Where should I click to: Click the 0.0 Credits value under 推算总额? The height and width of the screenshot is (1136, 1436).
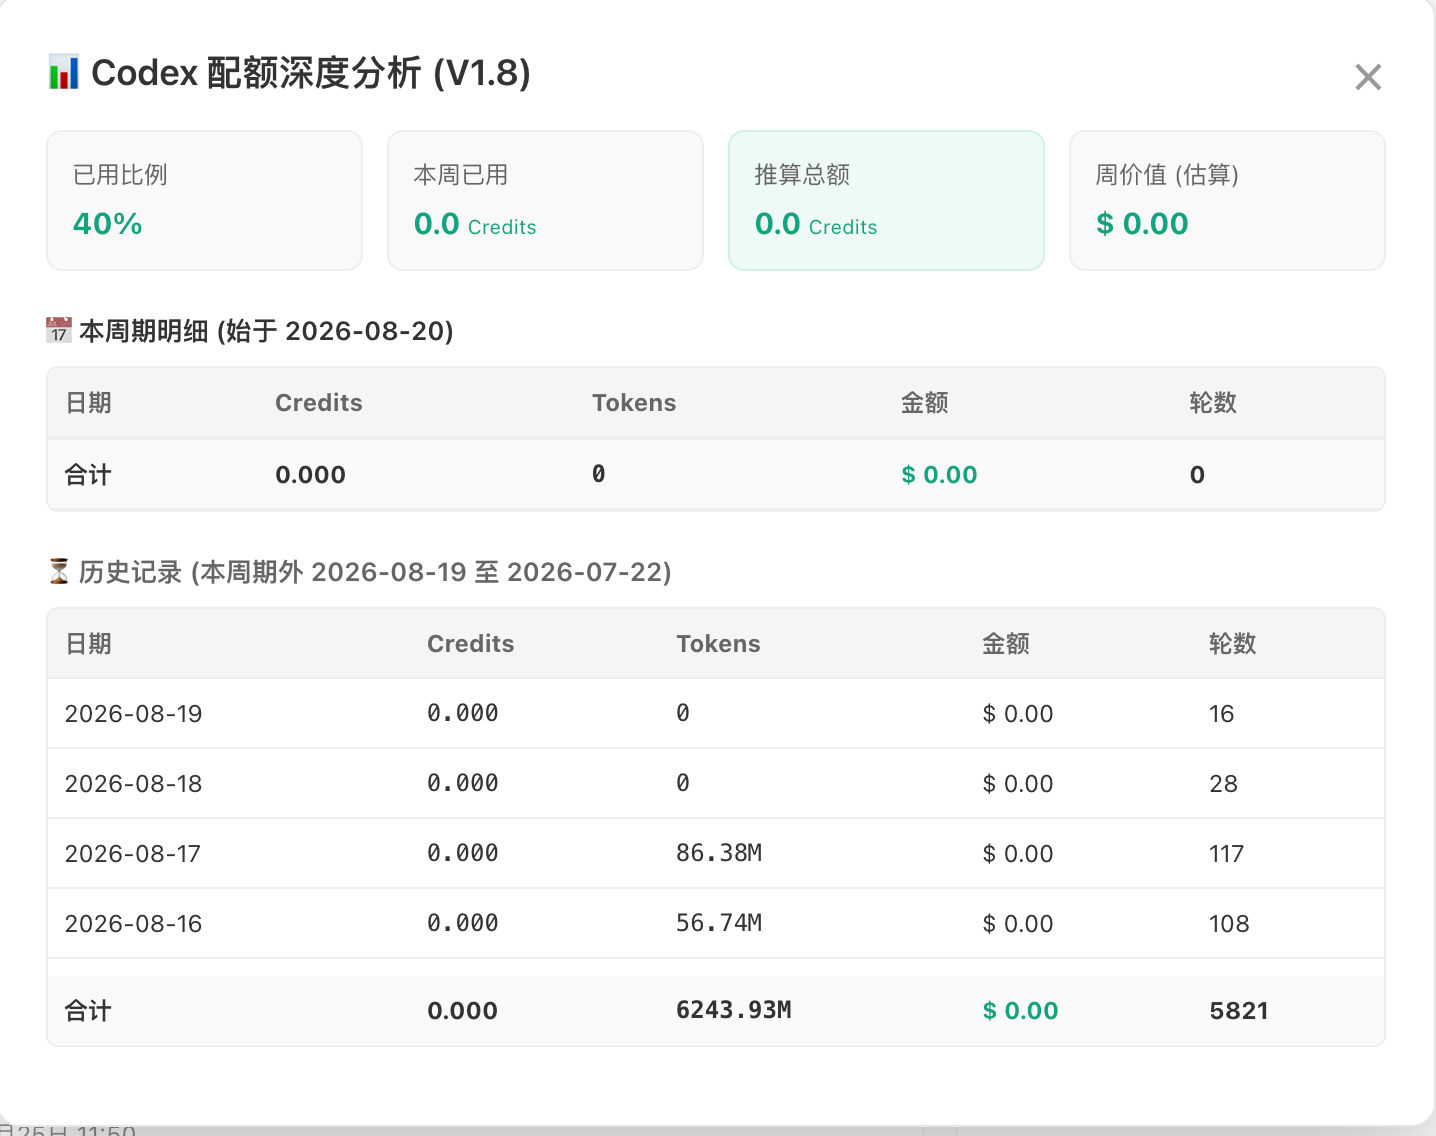pos(816,224)
